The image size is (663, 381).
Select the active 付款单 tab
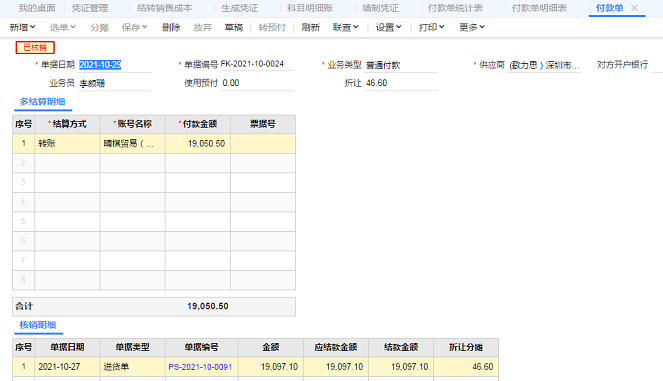609,8
